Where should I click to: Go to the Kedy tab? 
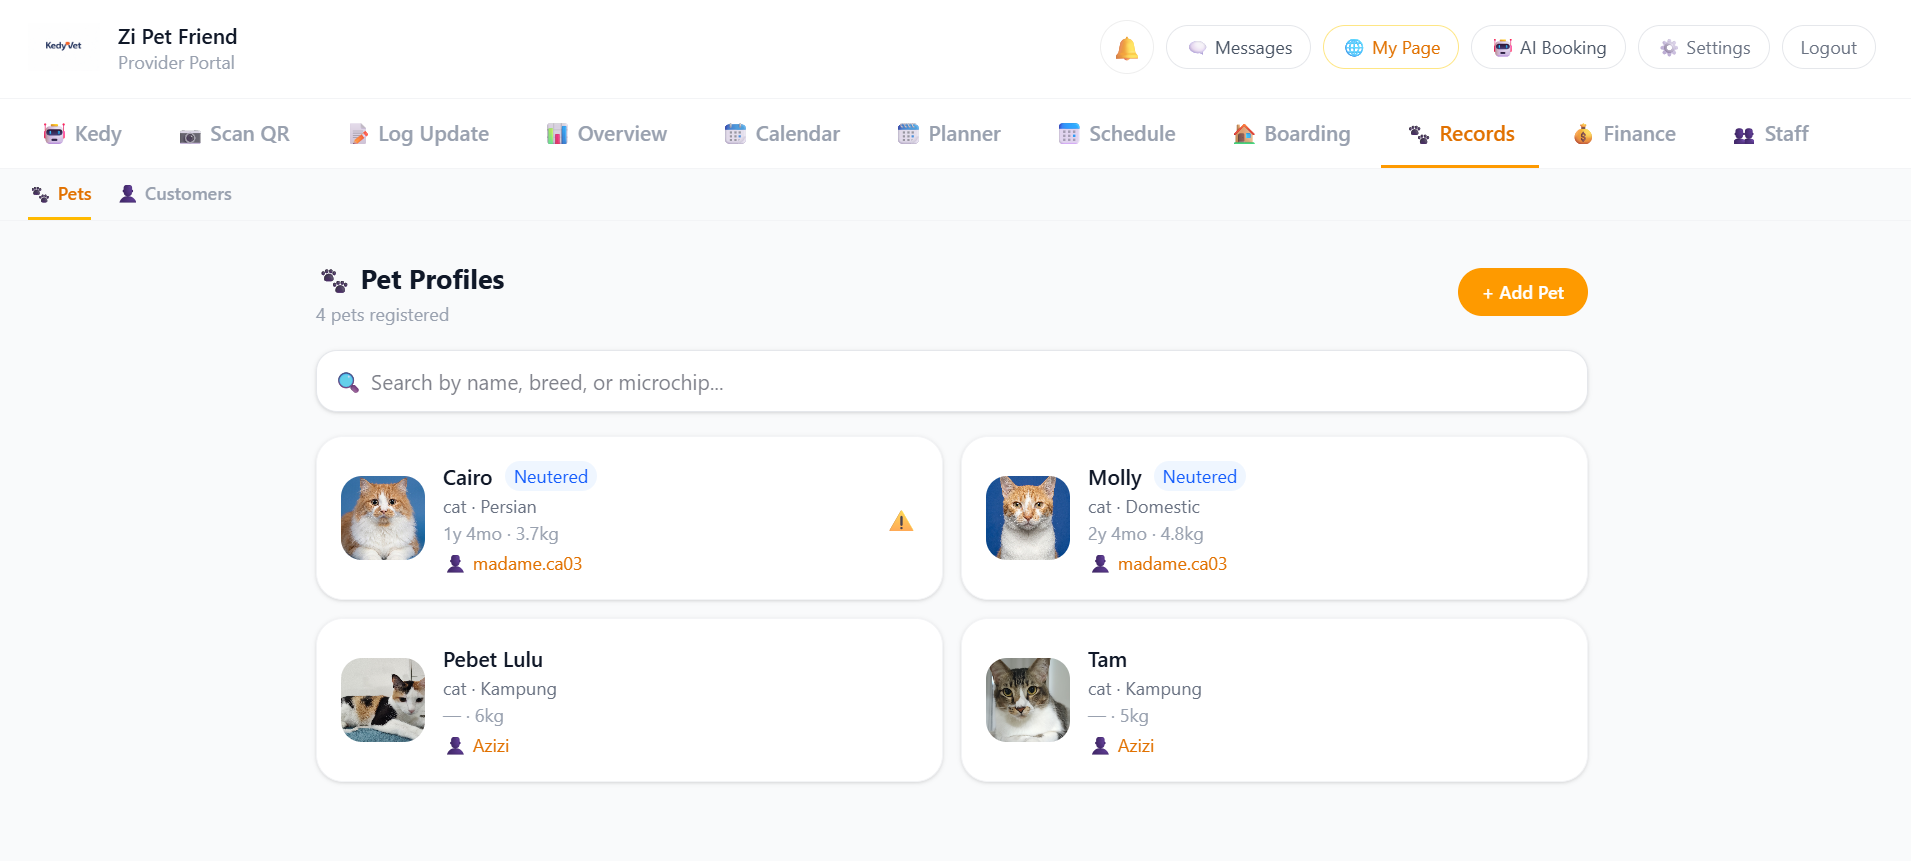point(82,134)
